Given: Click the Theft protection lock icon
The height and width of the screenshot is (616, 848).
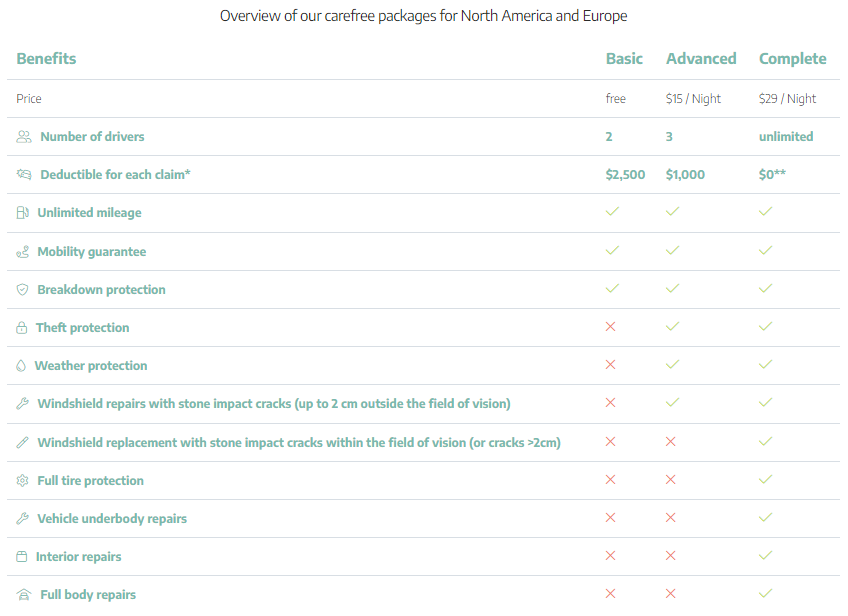Looking at the screenshot, I should tap(22, 328).
